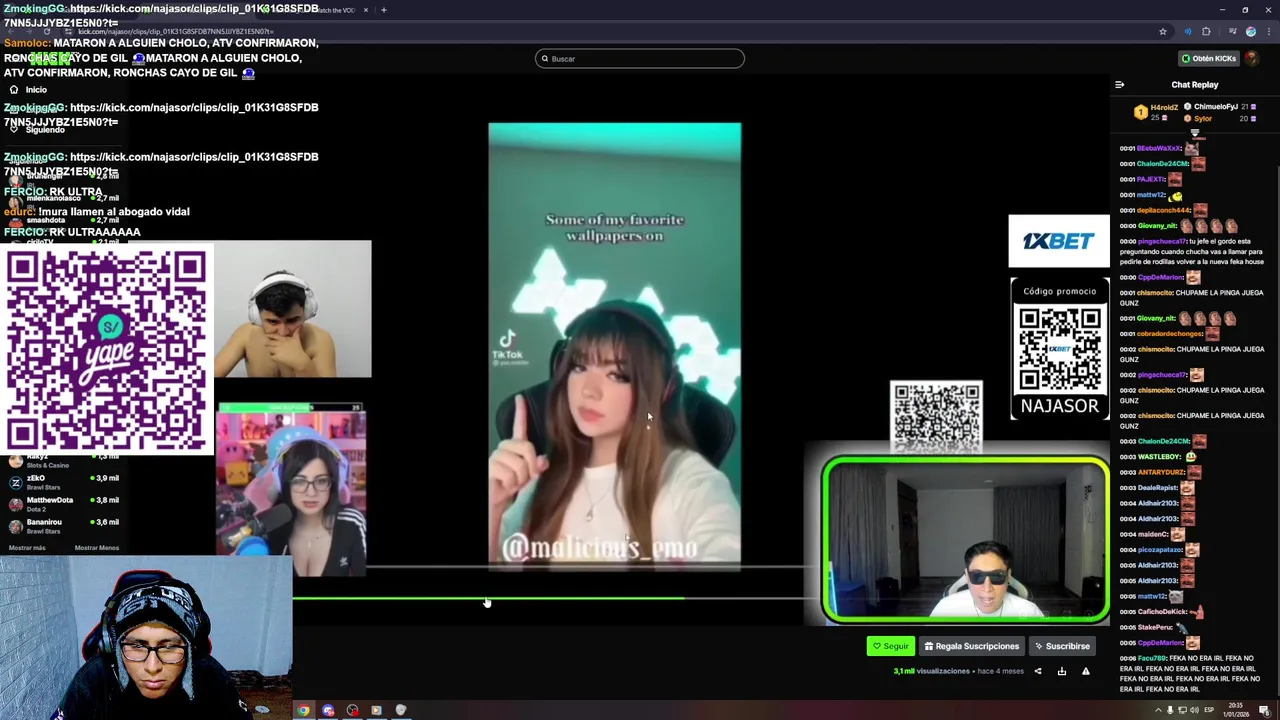1280x720 pixels.
Task: Click the Chrome profile avatar
Action: coord(1251,32)
